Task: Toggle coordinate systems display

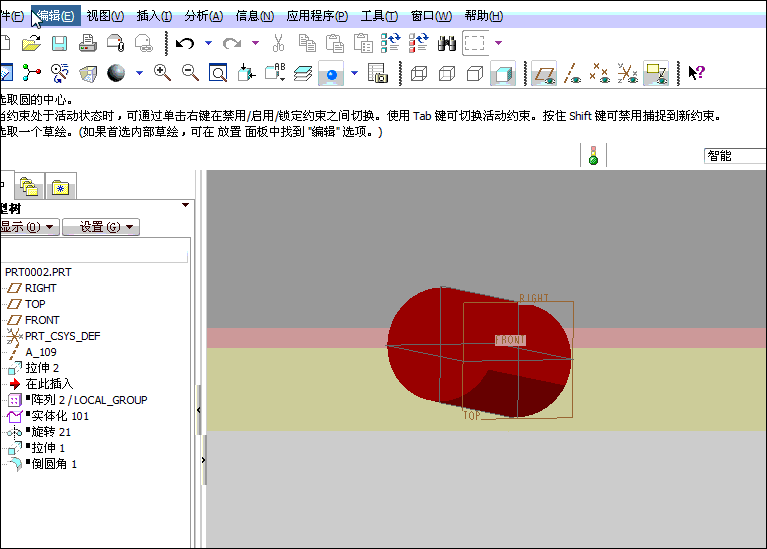Action: click(628, 73)
